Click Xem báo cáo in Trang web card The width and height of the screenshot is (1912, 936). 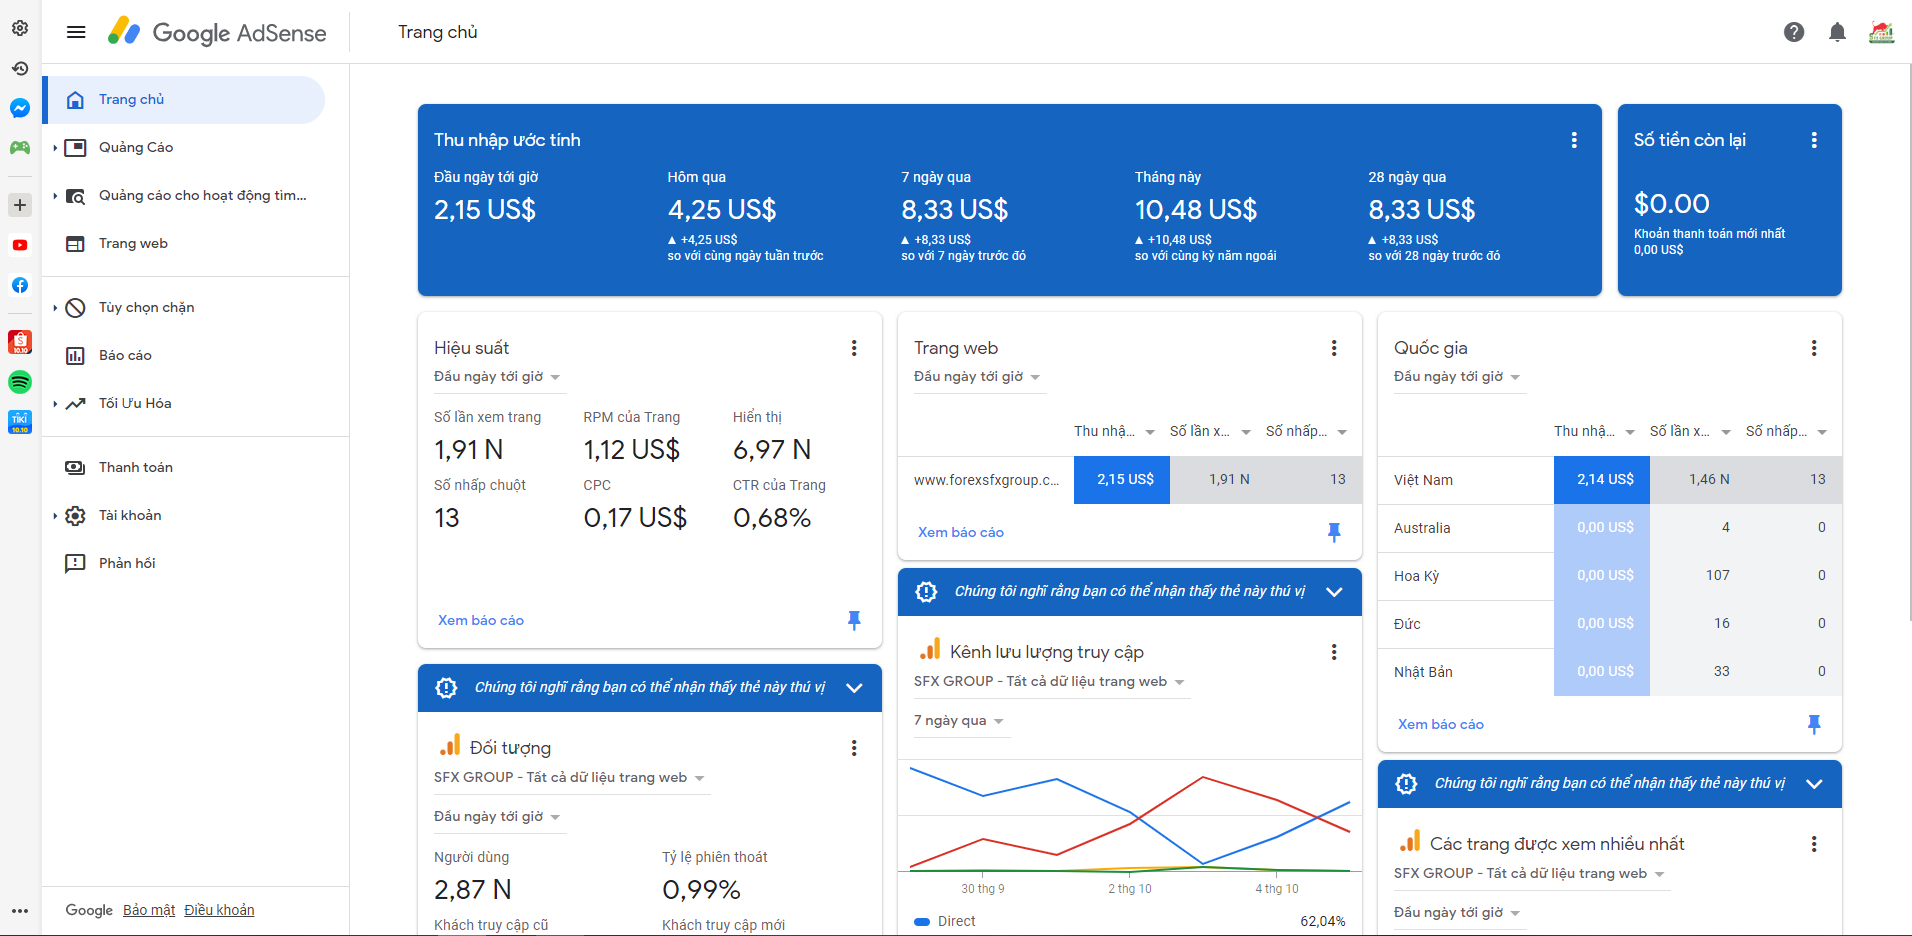pyautogui.click(x=961, y=533)
